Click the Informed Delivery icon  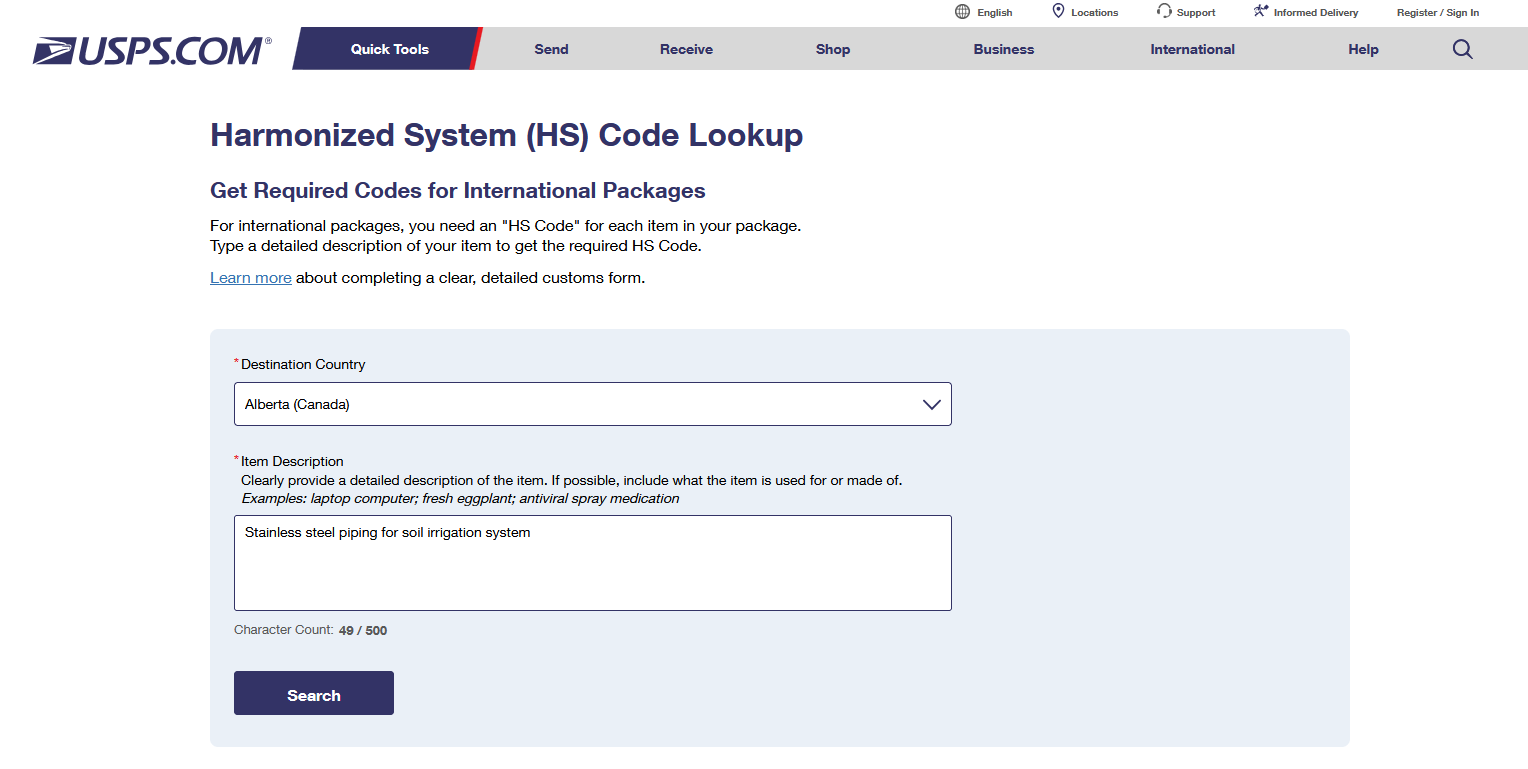click(x=1261, y=12)
